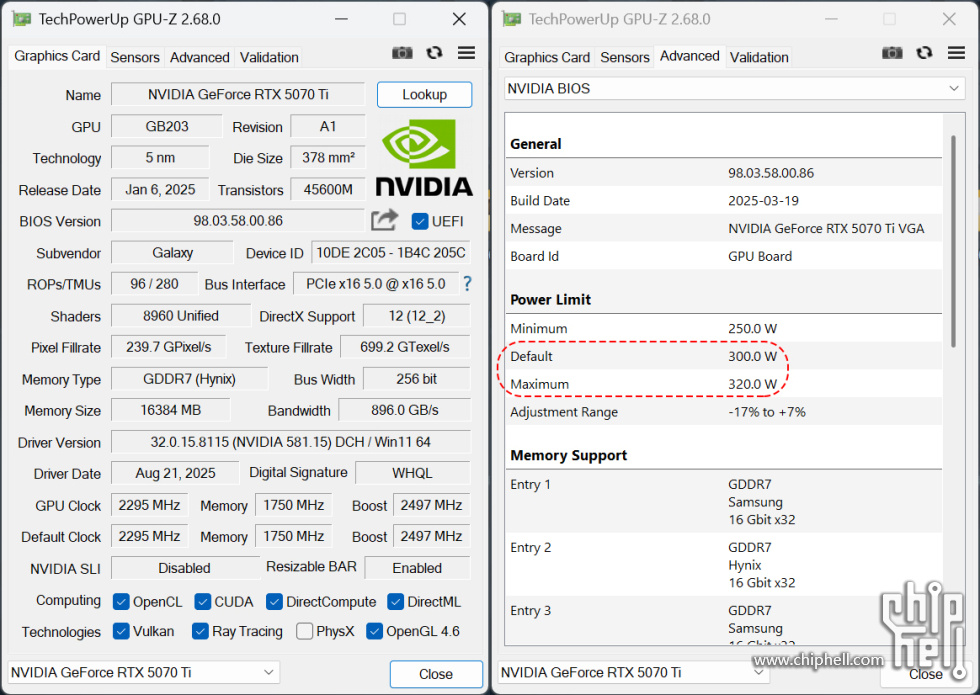980x695 pixels.
Task: Click the Lookup button
Action: tap(424, 94)
